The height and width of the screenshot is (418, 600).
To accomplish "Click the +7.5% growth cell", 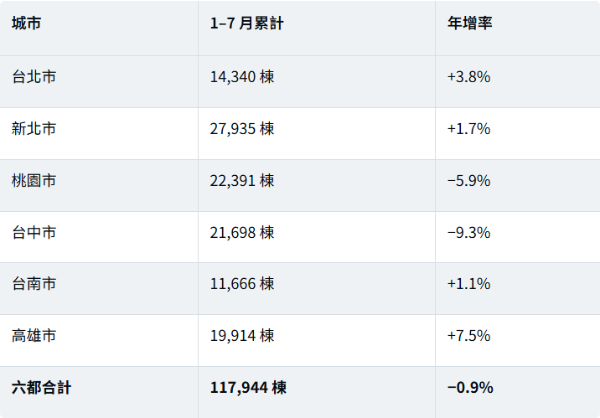I will click(x=469, y=336).
